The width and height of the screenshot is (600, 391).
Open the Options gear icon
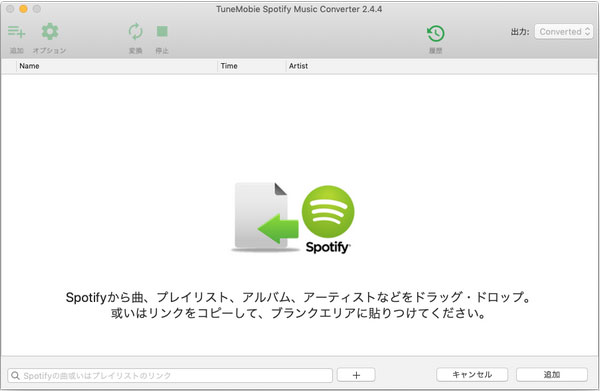point(50,31)
